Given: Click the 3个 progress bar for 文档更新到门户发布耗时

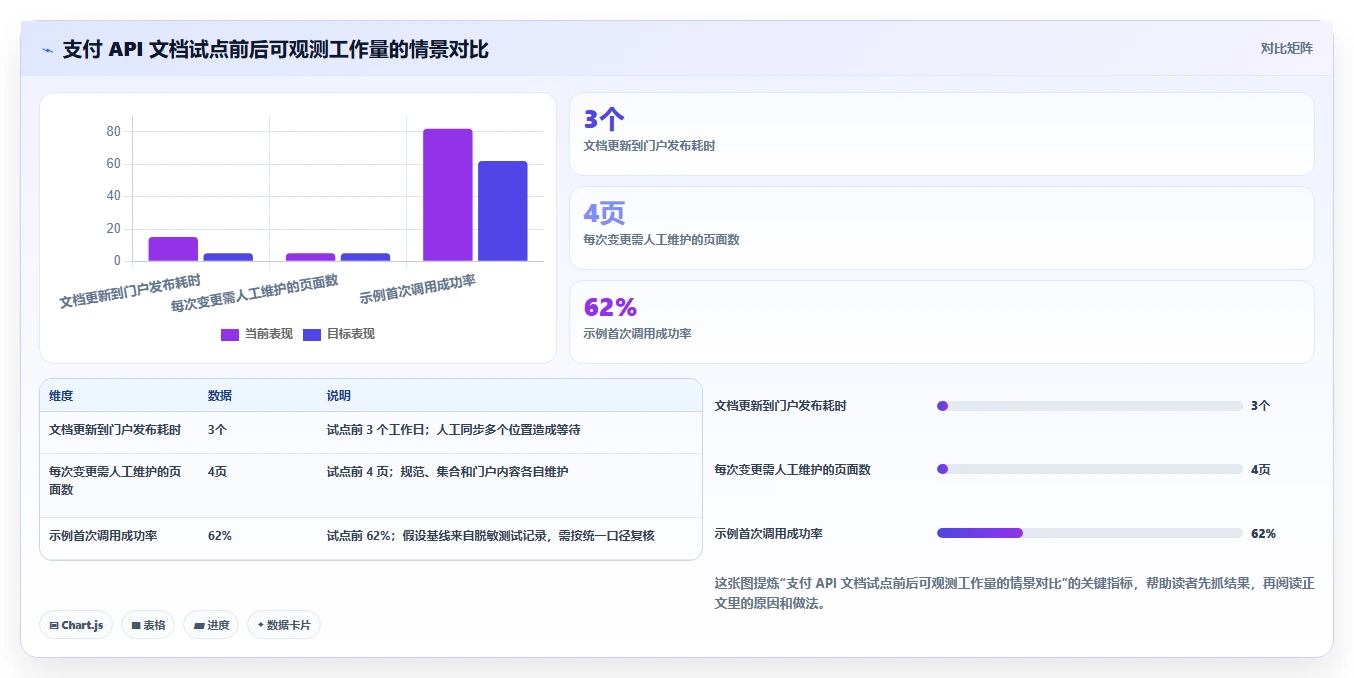Looking at the screenshot, I should 1089,406.
